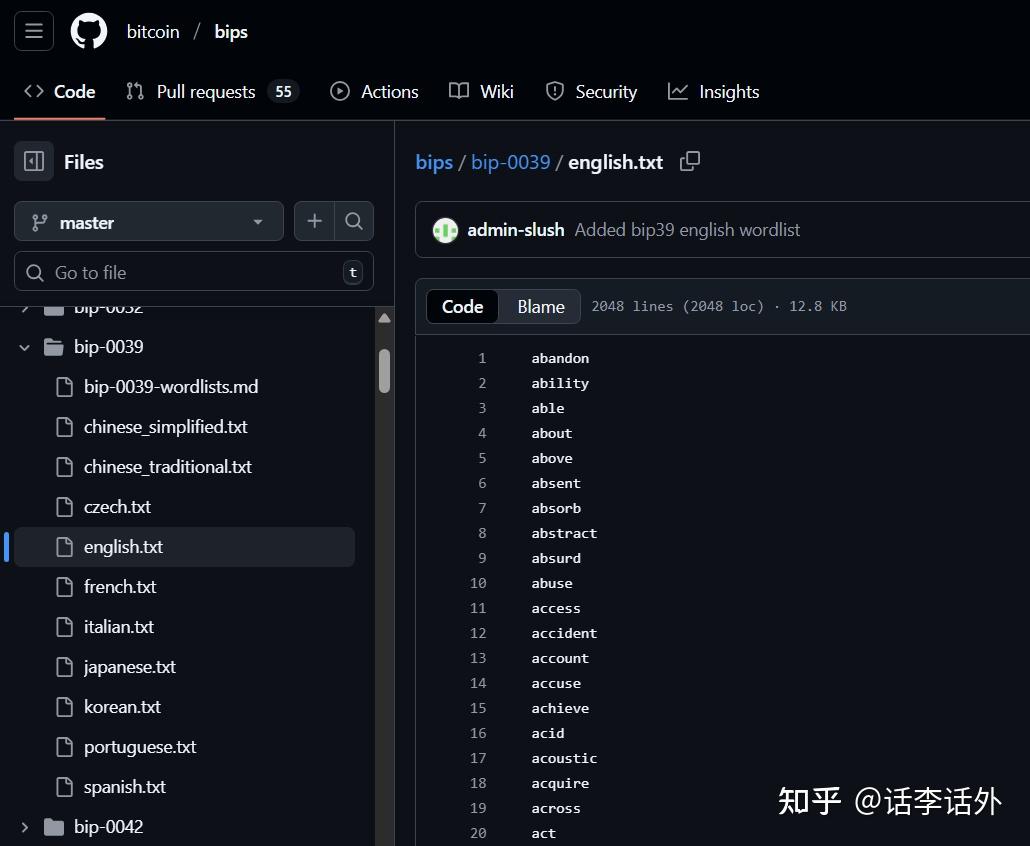Screen dimensions: 1030x846
Task: Open the file search magnifier button
Action: (x=354, y=221)
